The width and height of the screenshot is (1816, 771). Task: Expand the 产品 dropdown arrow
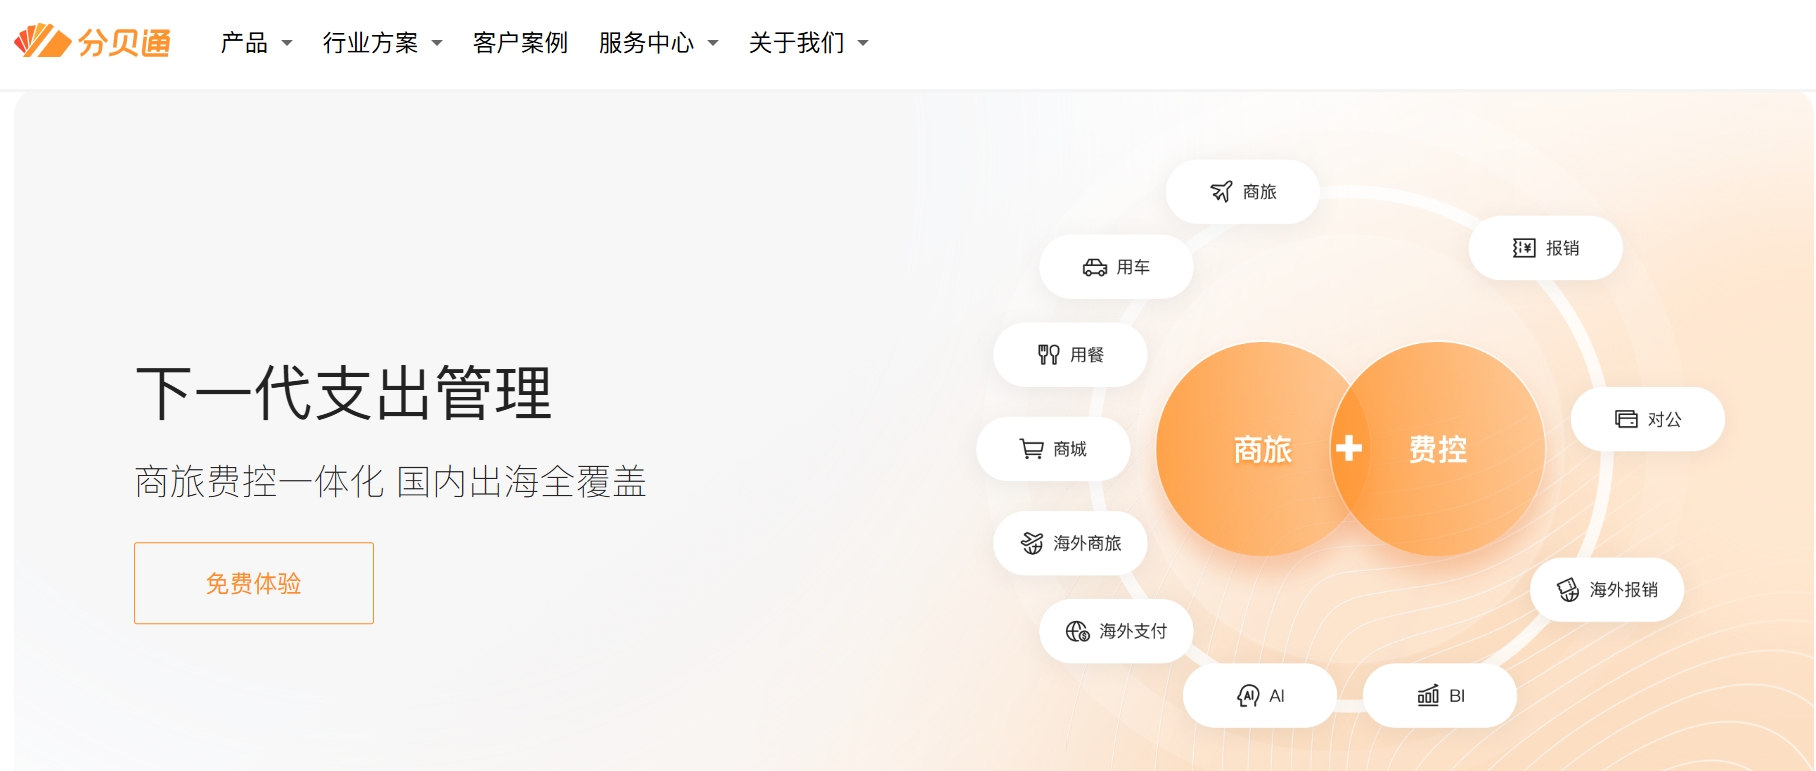[287, 43]
